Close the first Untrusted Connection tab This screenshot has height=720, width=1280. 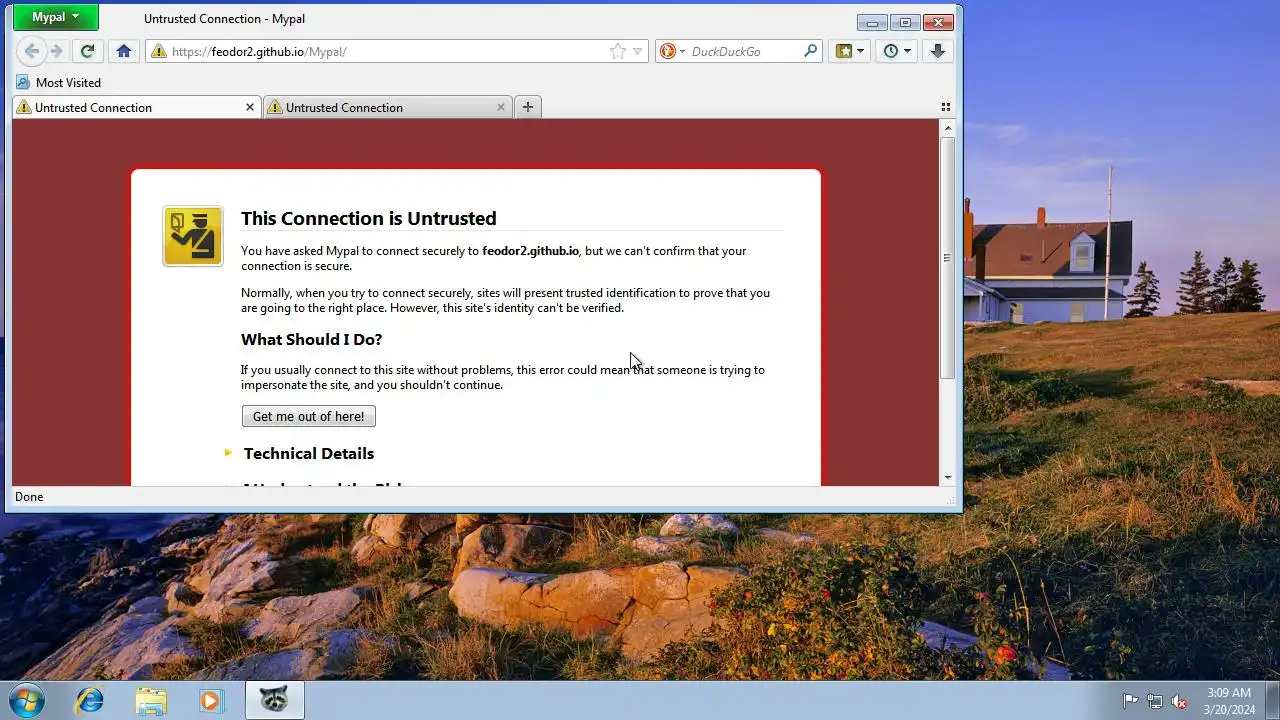(x=250, y=107)
